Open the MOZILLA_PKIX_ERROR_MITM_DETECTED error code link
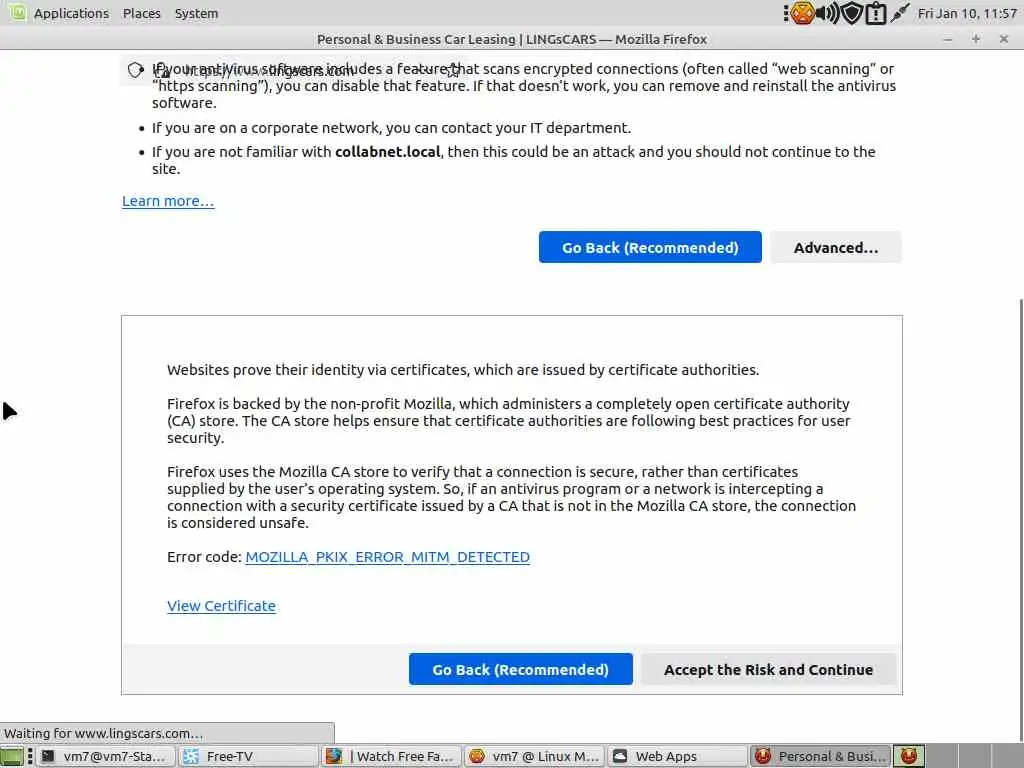1024x768 pixels. [387, 557]
